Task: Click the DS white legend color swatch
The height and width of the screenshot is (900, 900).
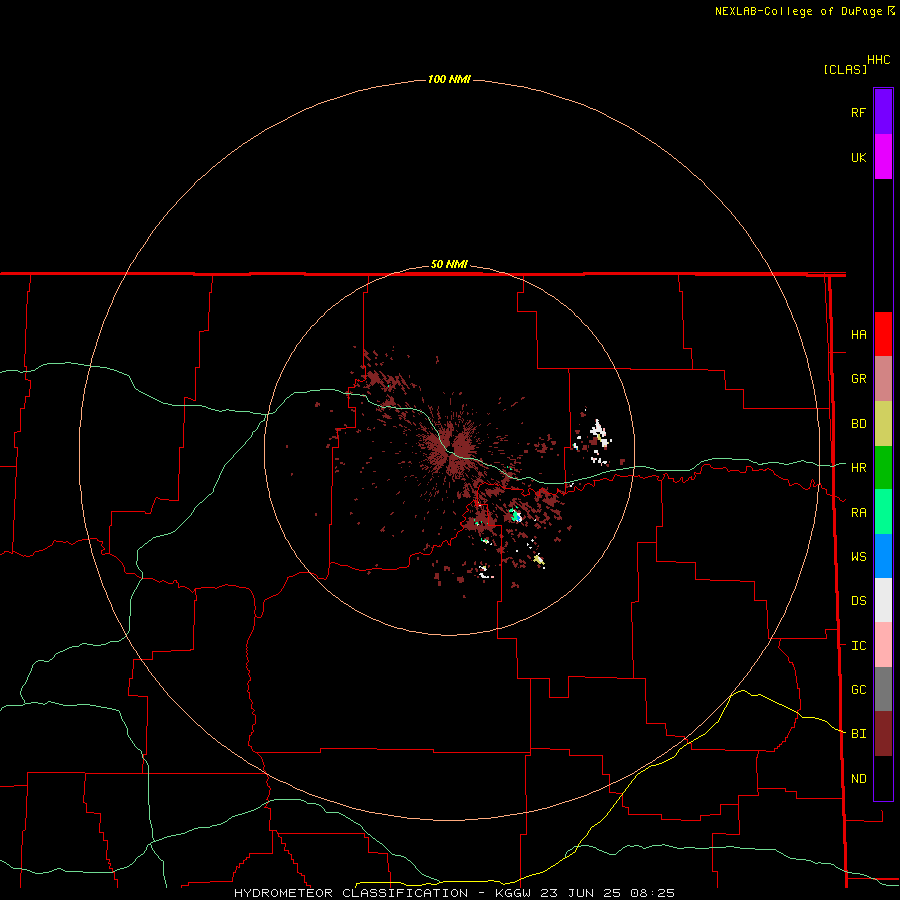Action: (883, 600)
